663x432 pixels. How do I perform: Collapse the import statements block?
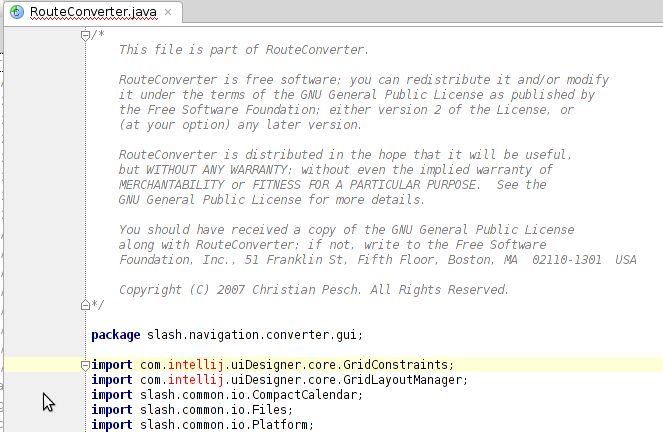tap(85, 365)
